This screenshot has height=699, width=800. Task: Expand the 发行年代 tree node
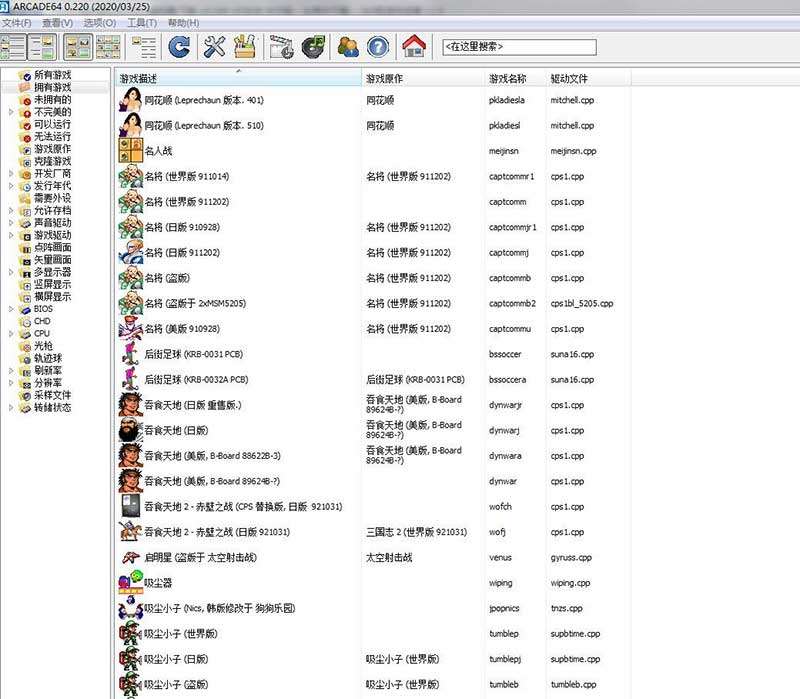pyautogui.click(x=11, y=186)
